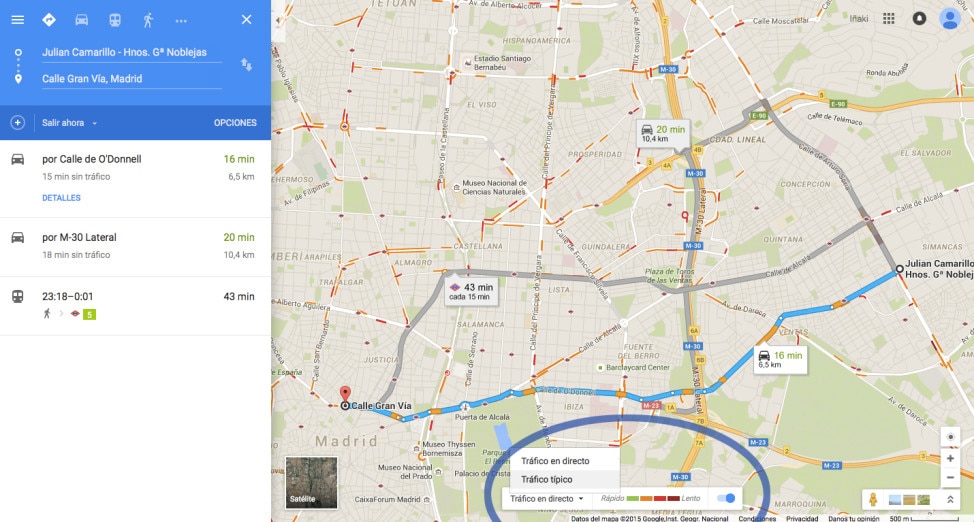
Task: Open Google apps grid icon
Action: point(889,19)
